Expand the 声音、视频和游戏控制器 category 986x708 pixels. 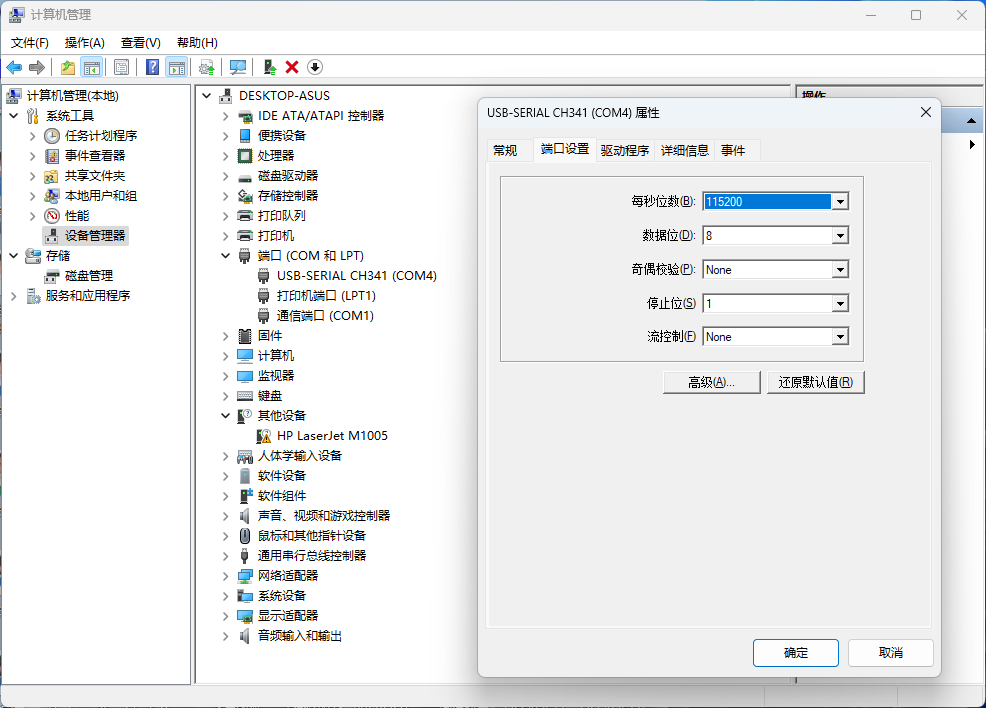[225, 516]
